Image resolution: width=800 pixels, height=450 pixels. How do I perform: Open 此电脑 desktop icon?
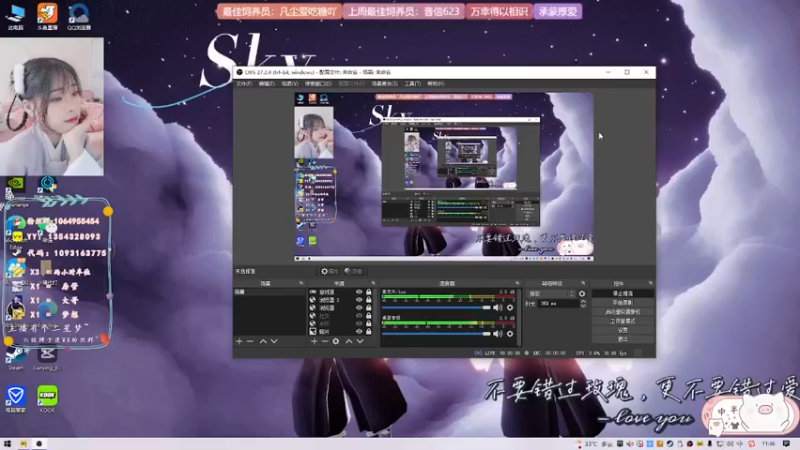click(16, 16)
